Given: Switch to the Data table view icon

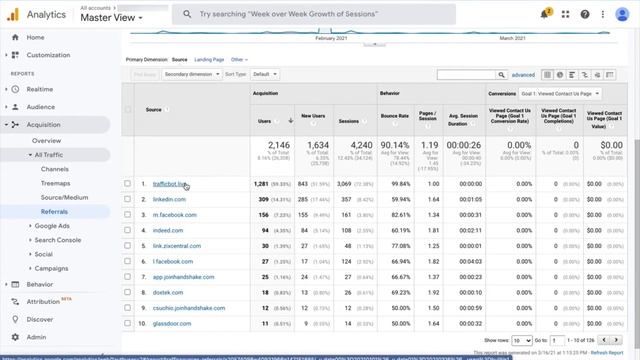Looking at the screenshot, I should (x=547, y=75).
